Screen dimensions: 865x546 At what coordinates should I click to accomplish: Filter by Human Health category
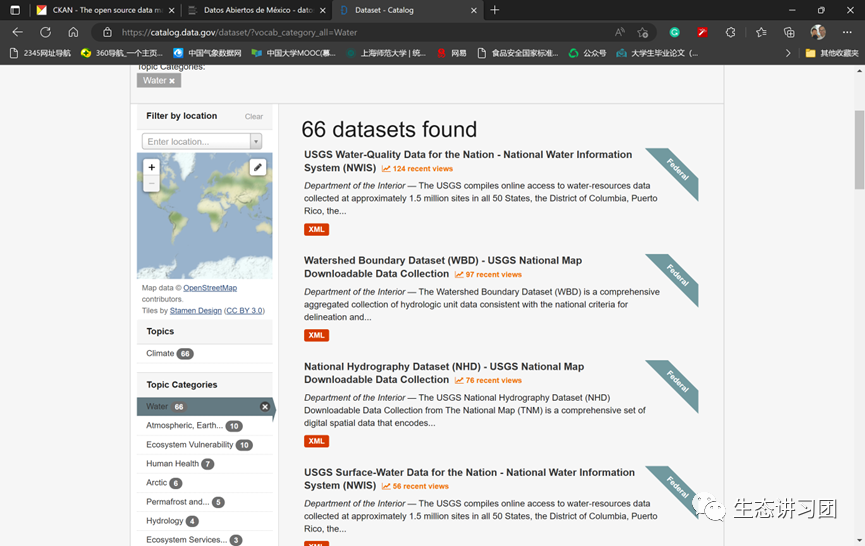pos(179,464)
